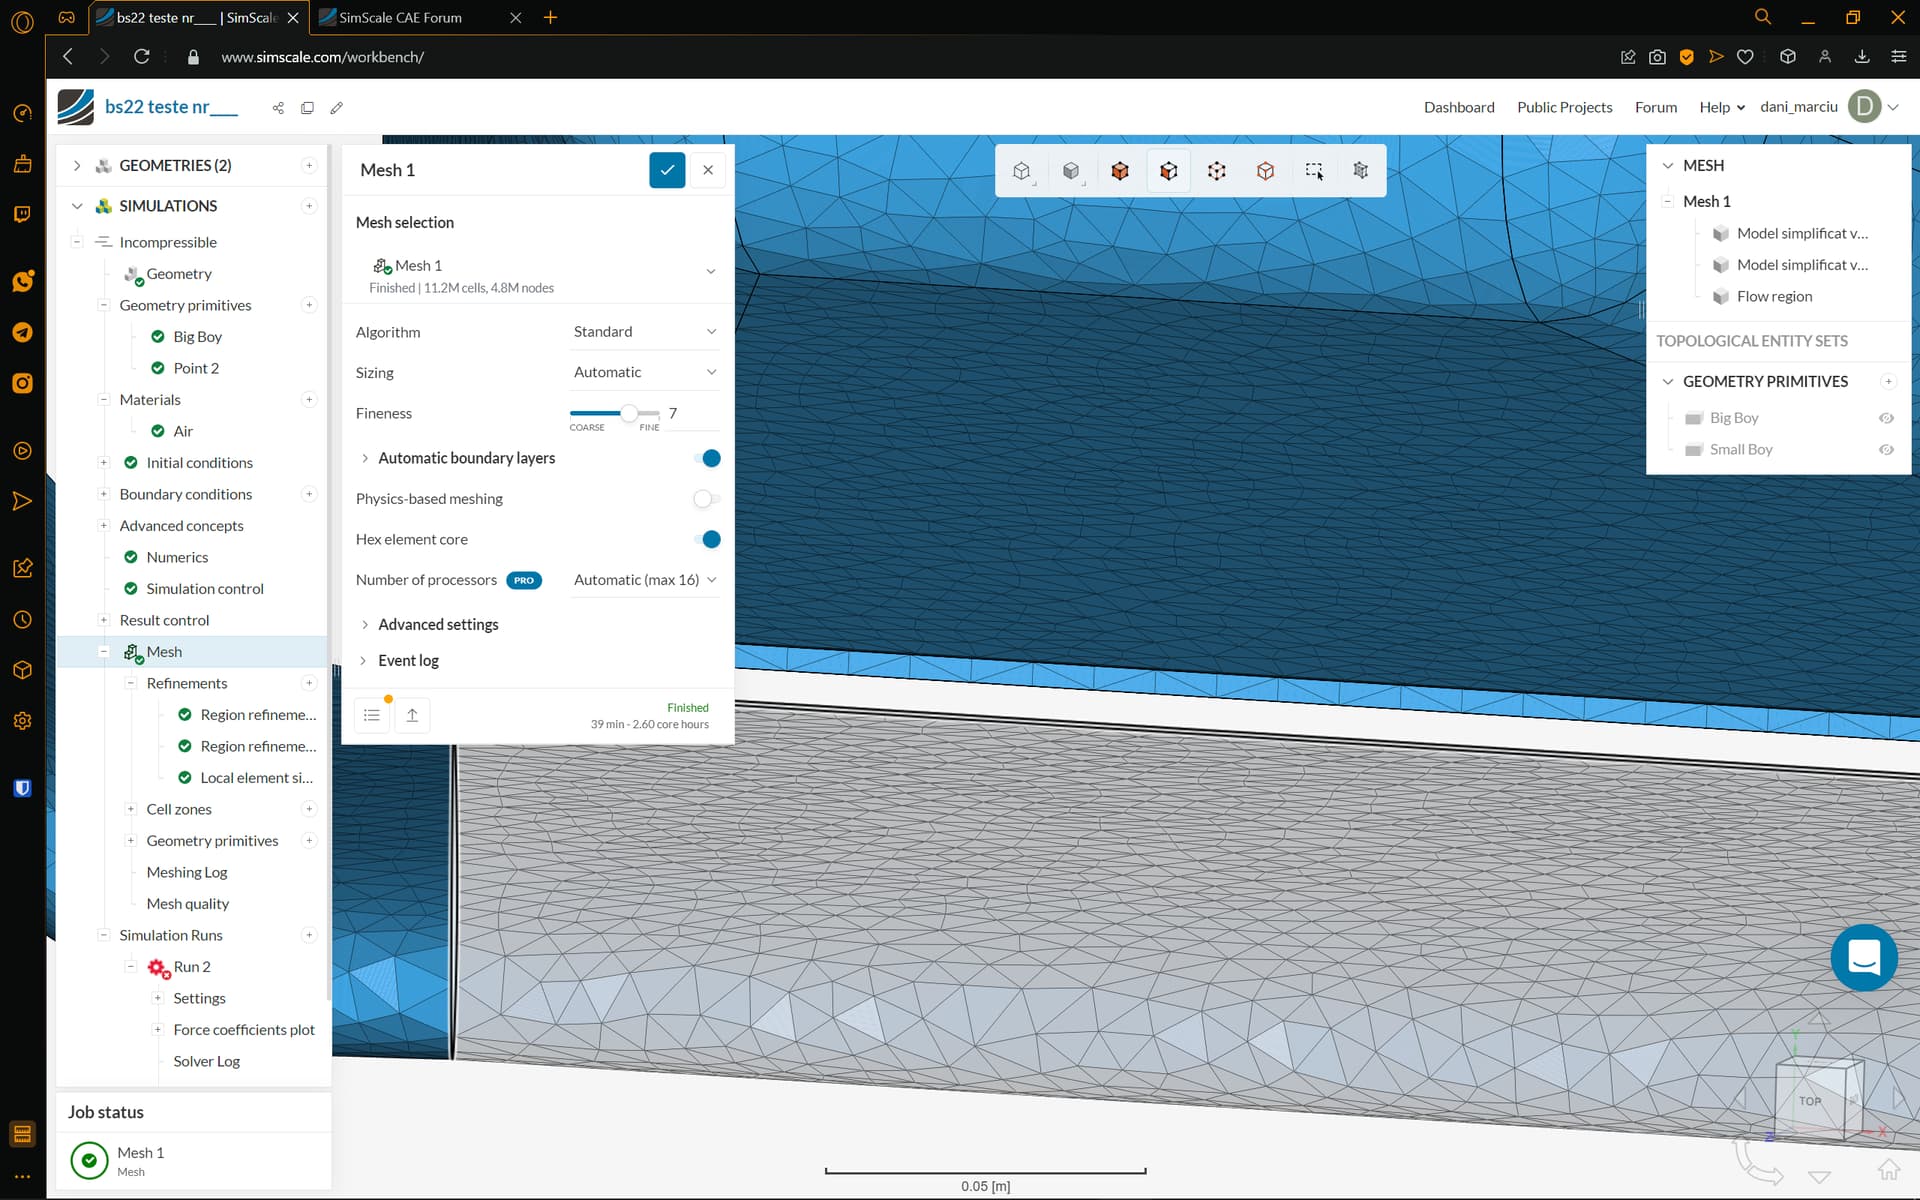
Task: Click the upload arrow icon near Event log
Action: pyautogui.click(x=411, y=714)
